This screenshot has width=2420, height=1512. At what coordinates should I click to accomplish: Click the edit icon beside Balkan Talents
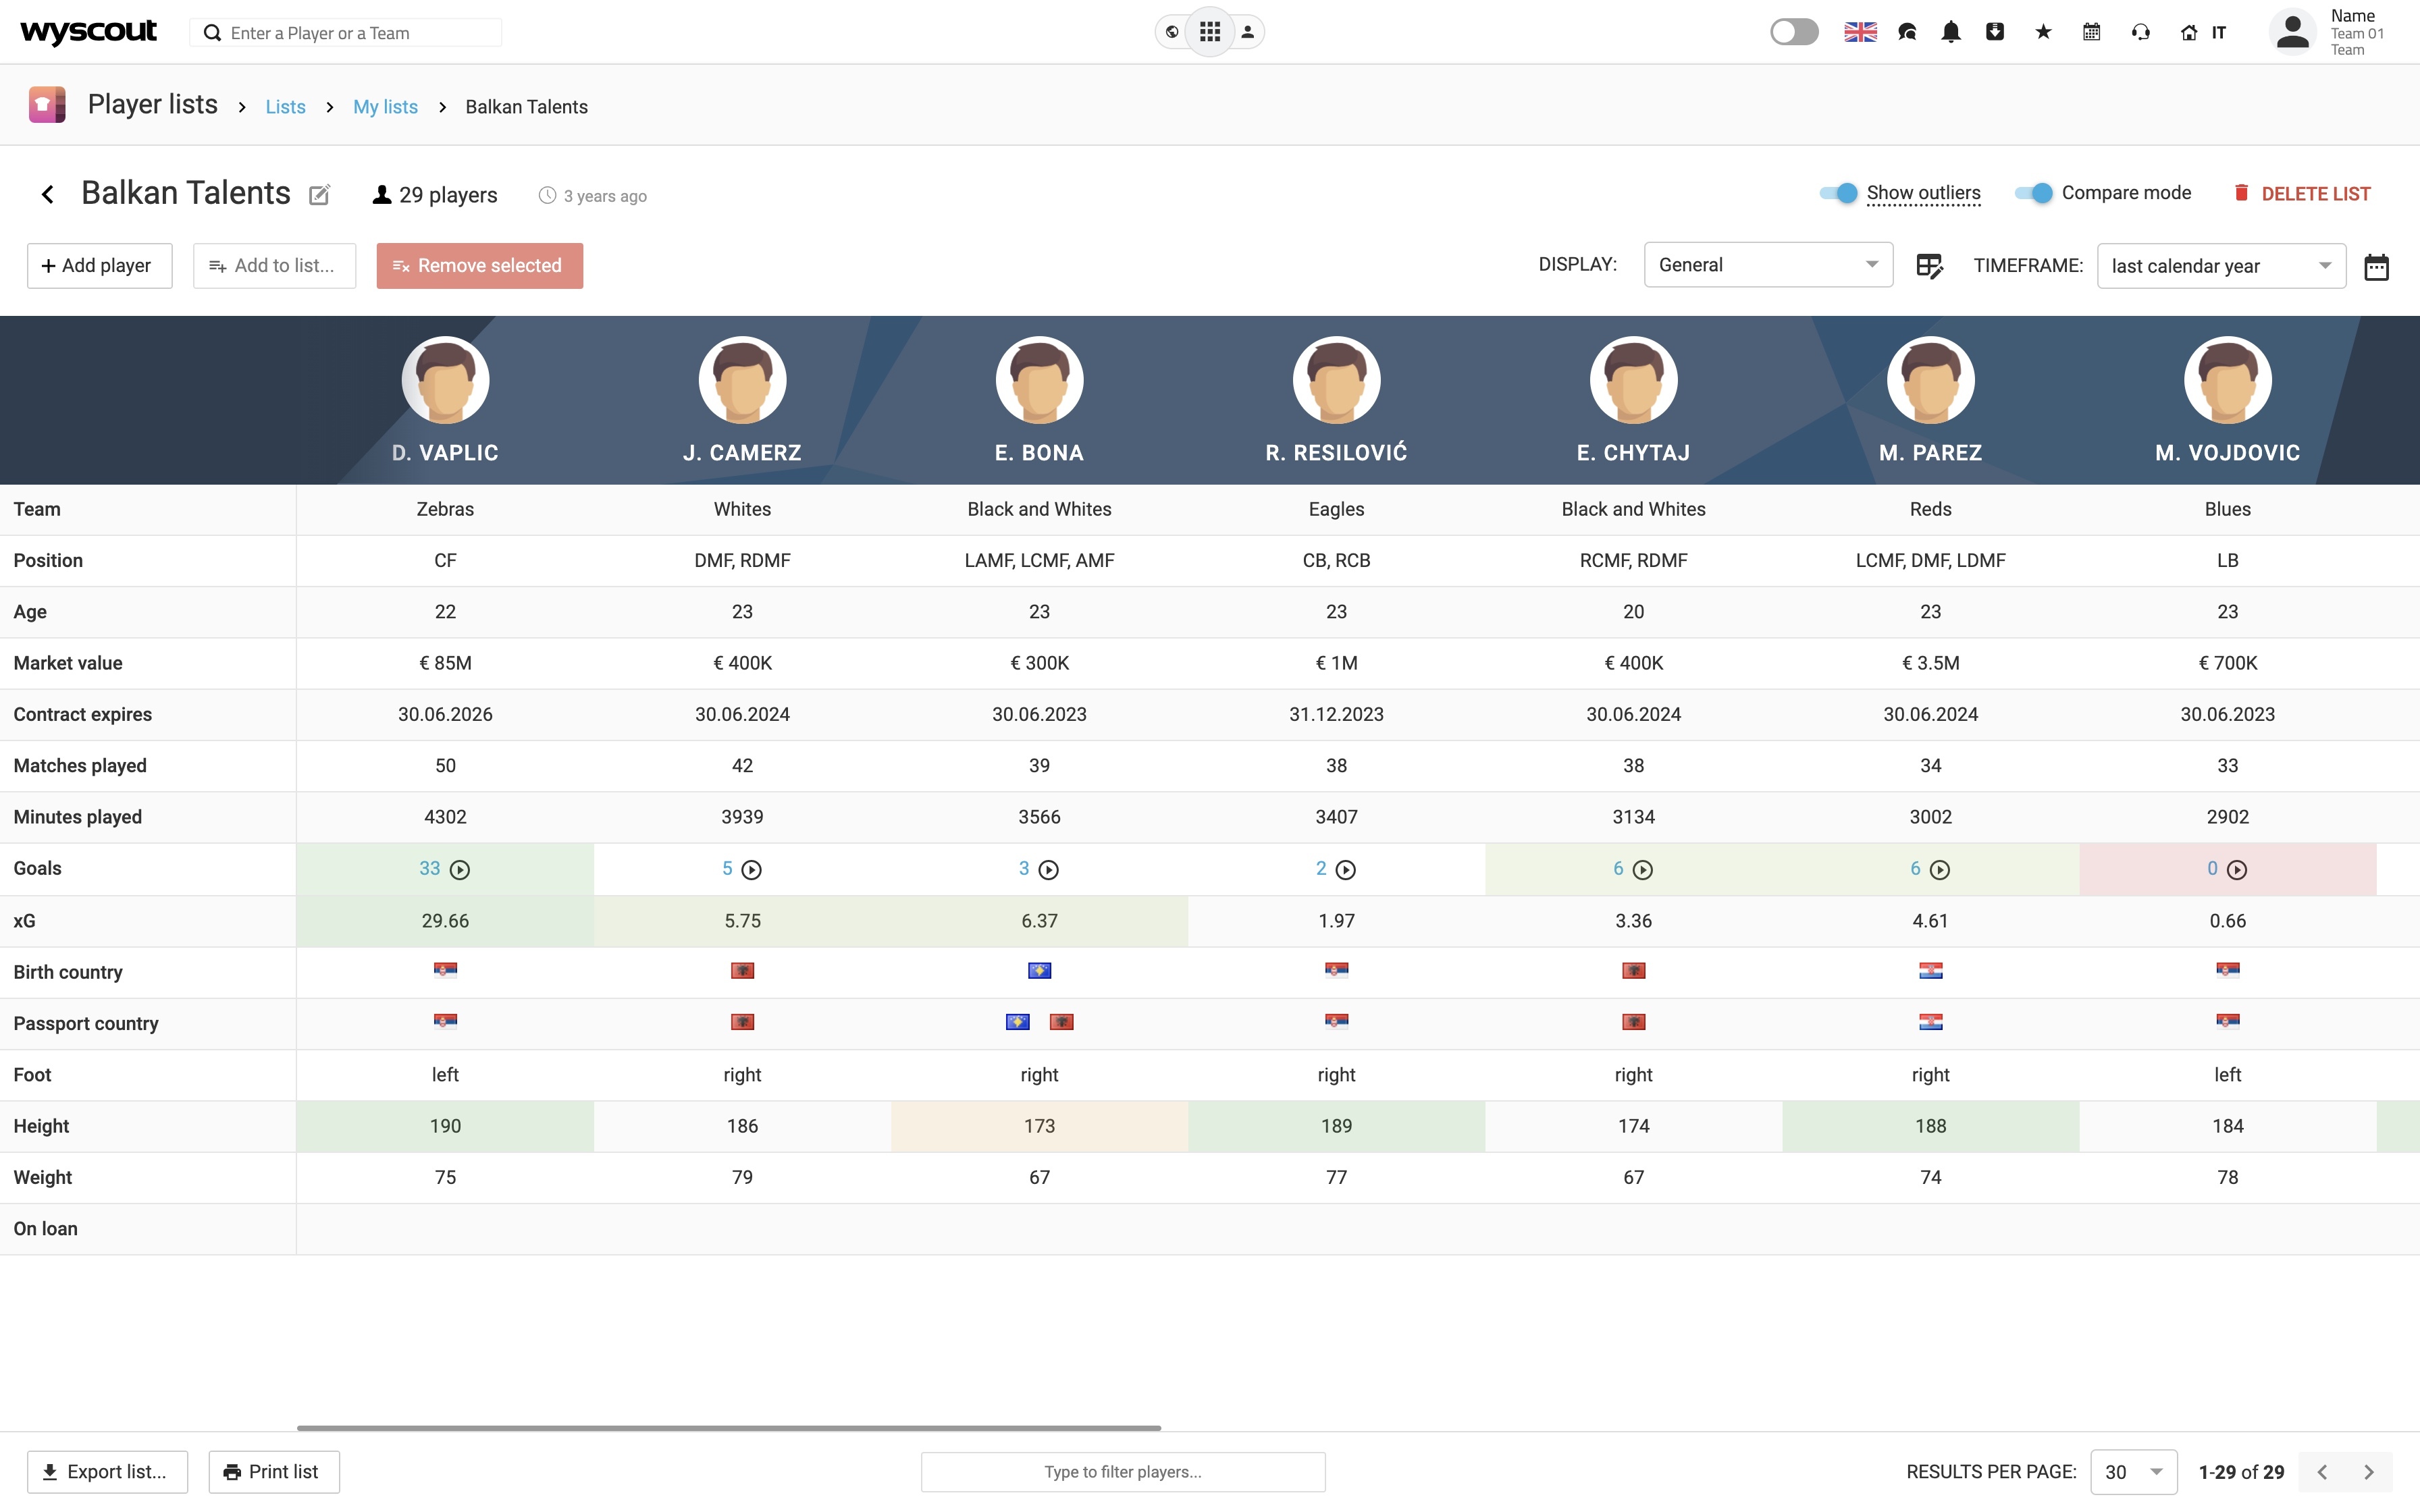319,195
